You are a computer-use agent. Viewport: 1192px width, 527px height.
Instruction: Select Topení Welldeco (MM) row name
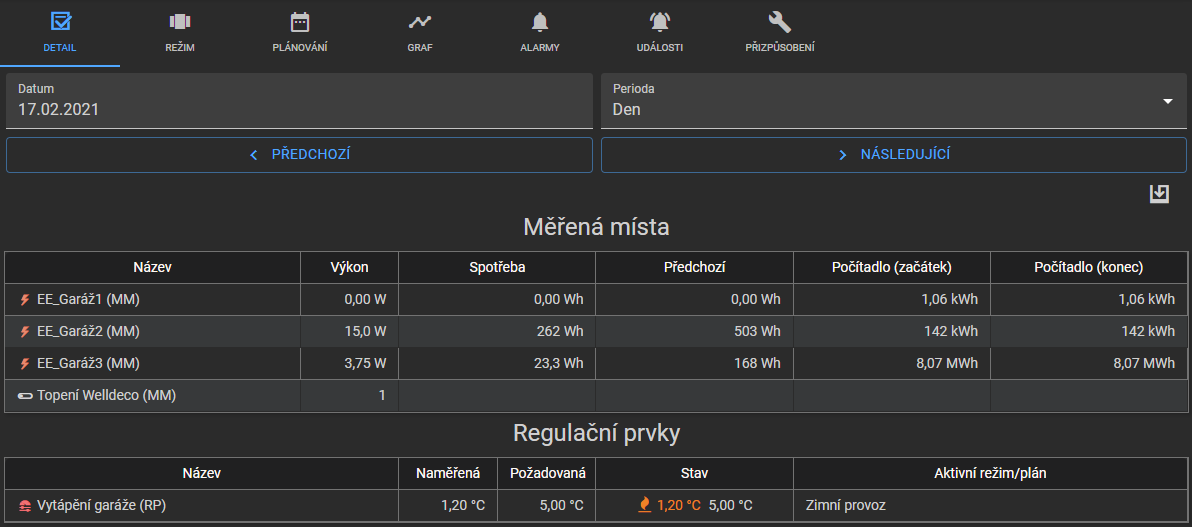coord(106,395)
